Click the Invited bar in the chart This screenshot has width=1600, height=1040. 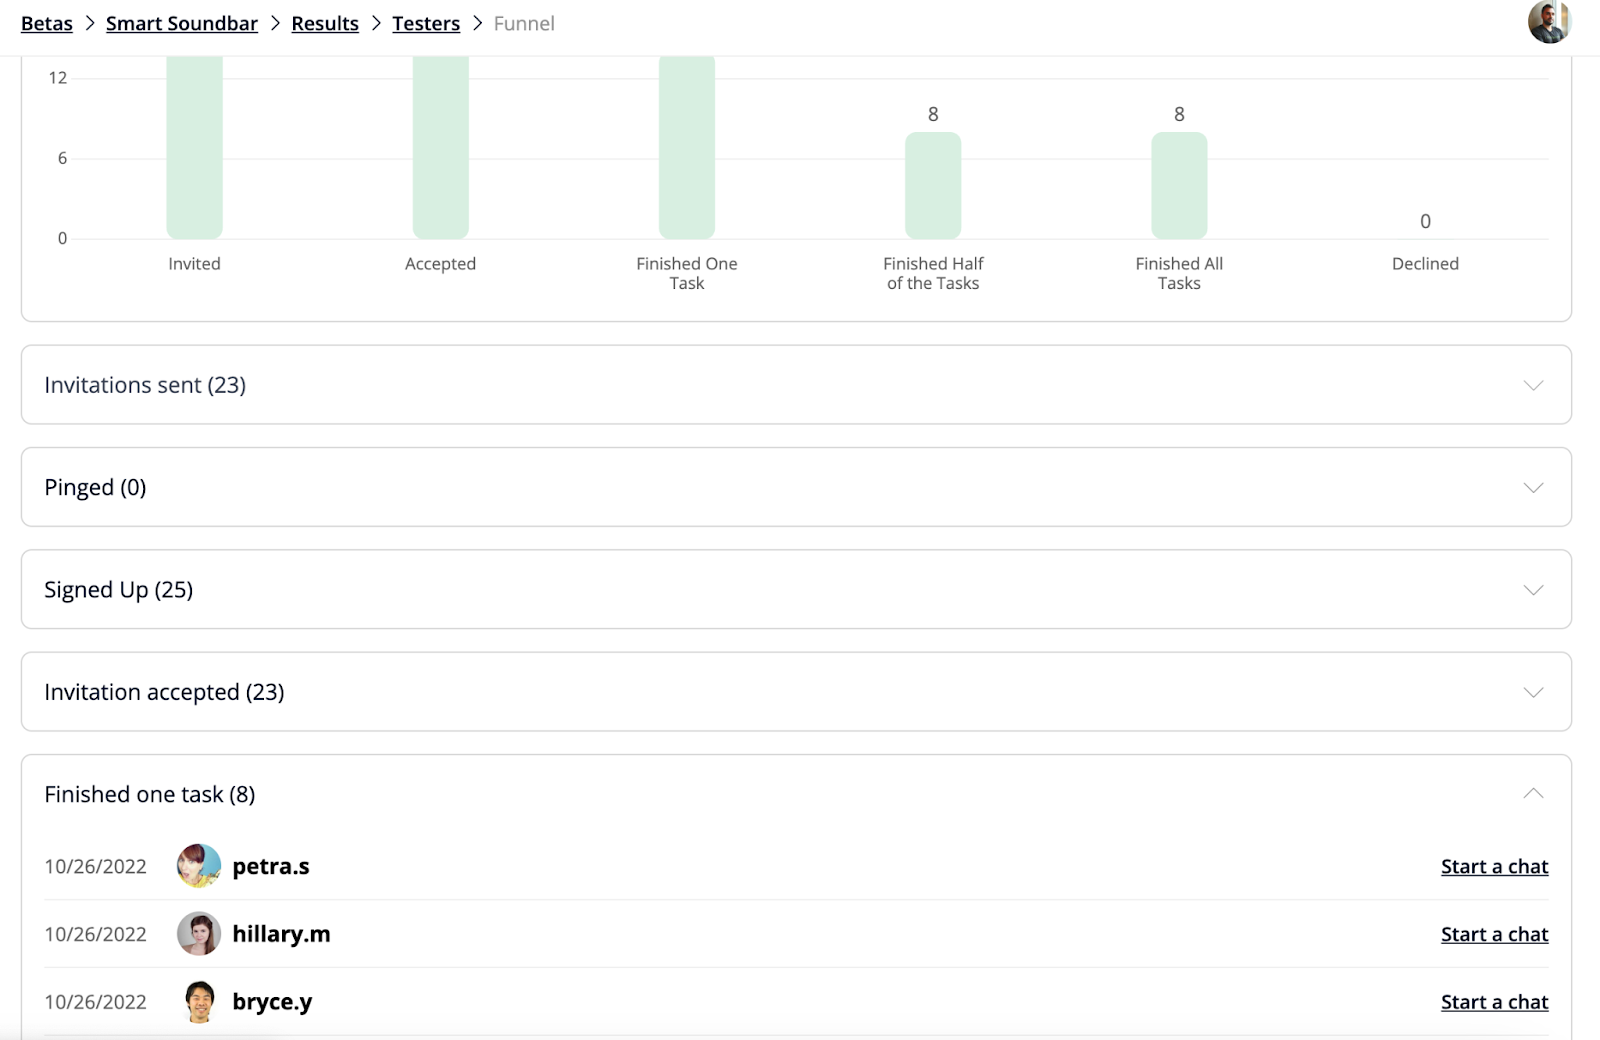tap(194, 148)
